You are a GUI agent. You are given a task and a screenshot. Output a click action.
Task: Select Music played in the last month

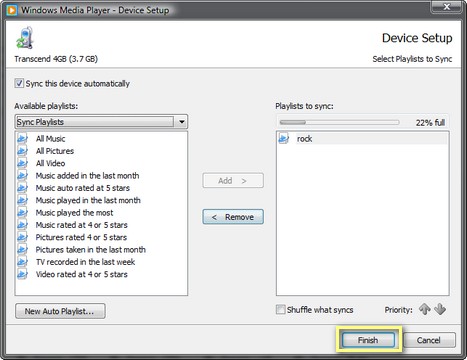pos(88,200)
